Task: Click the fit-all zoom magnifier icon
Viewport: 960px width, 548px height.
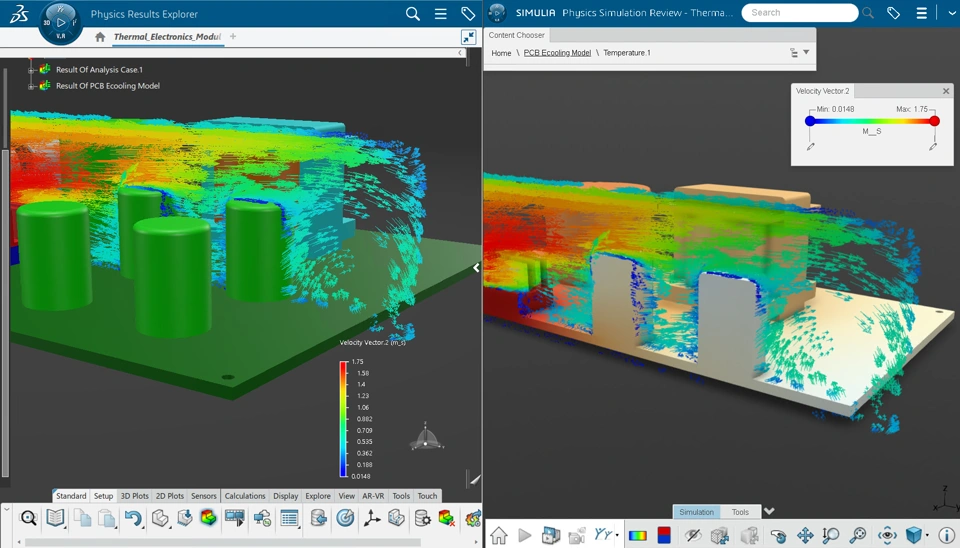Action: [x=858, y=535]
